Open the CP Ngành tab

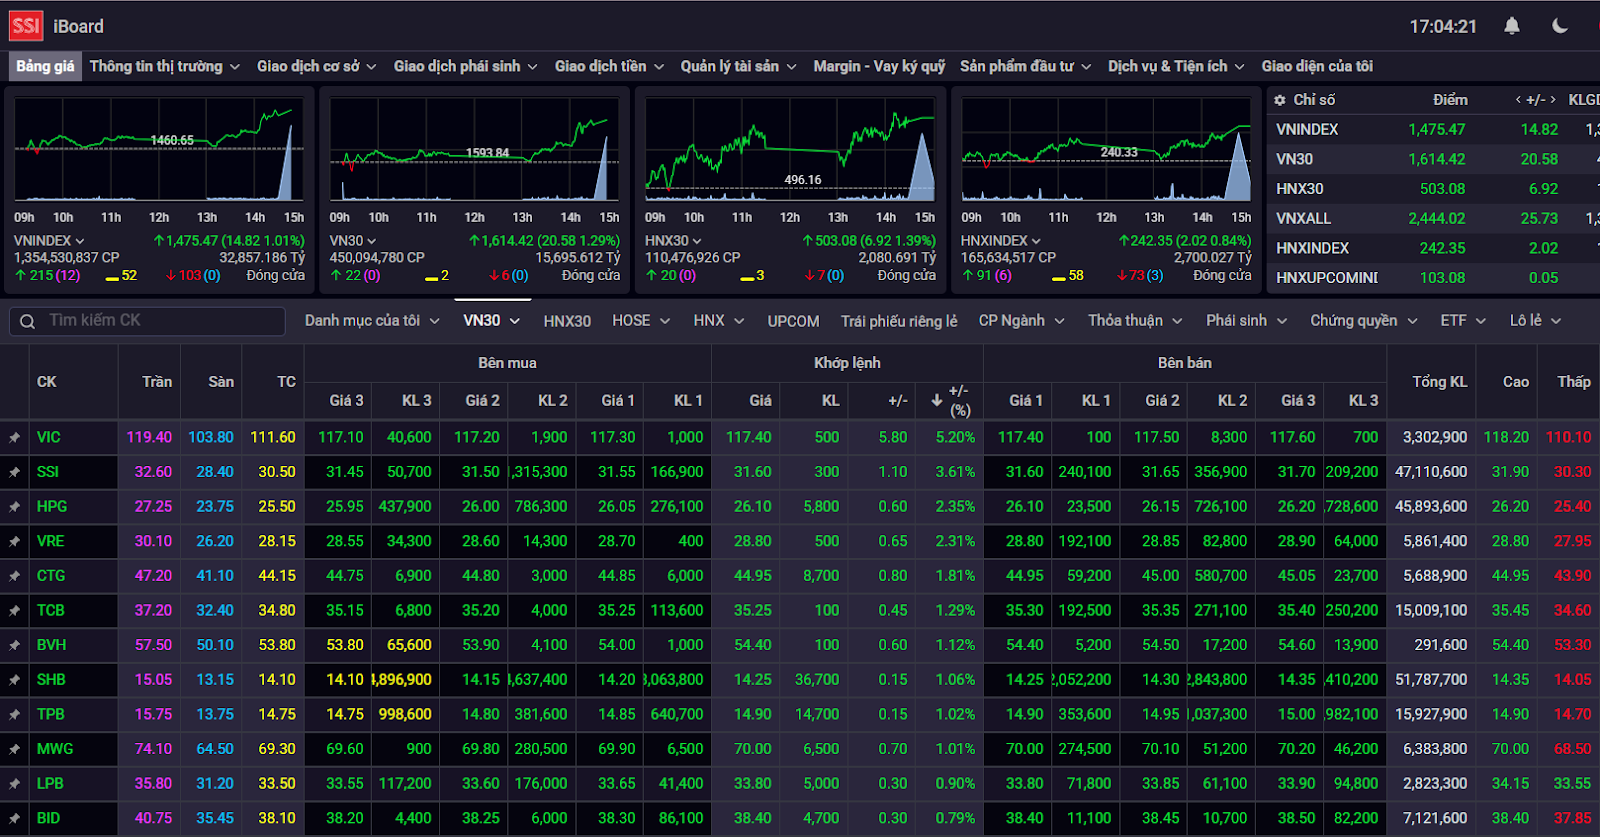pyautogui.click(x=1021, y=321)
